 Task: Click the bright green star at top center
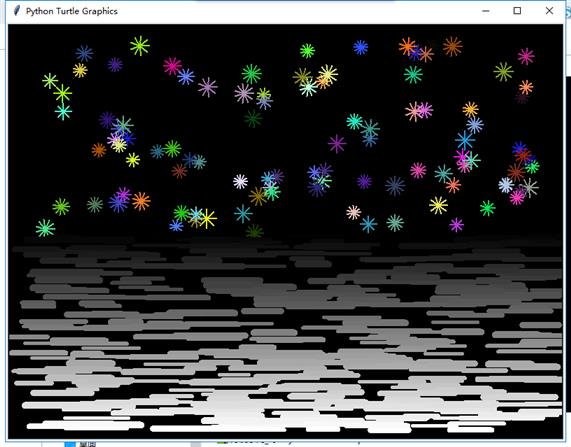[x=307, y=51]
